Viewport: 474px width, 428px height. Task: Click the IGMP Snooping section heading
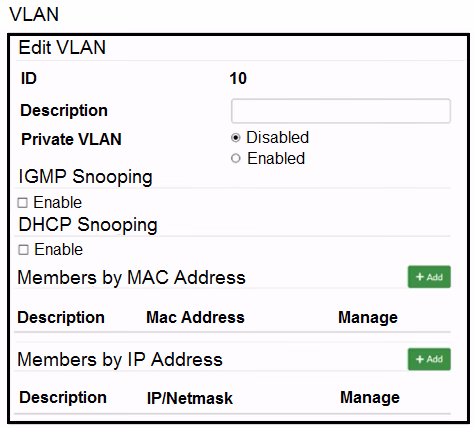click(x=85, y=177)
